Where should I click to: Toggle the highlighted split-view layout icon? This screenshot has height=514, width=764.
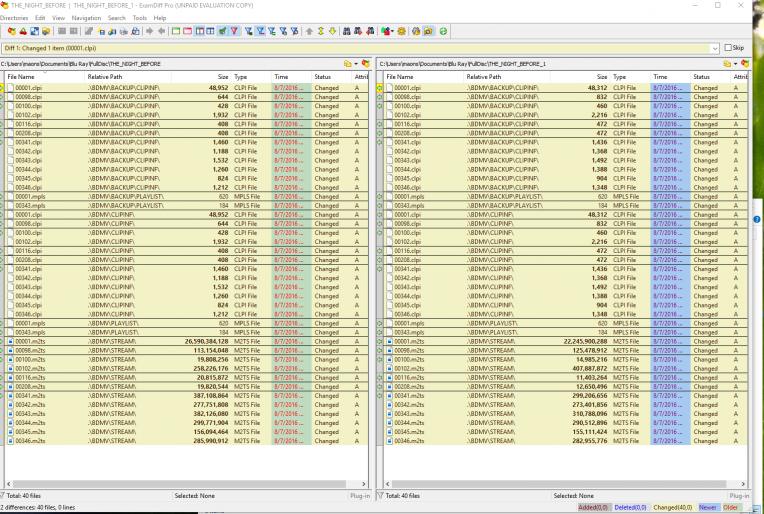pyautogui.click(x=200, y=31)
